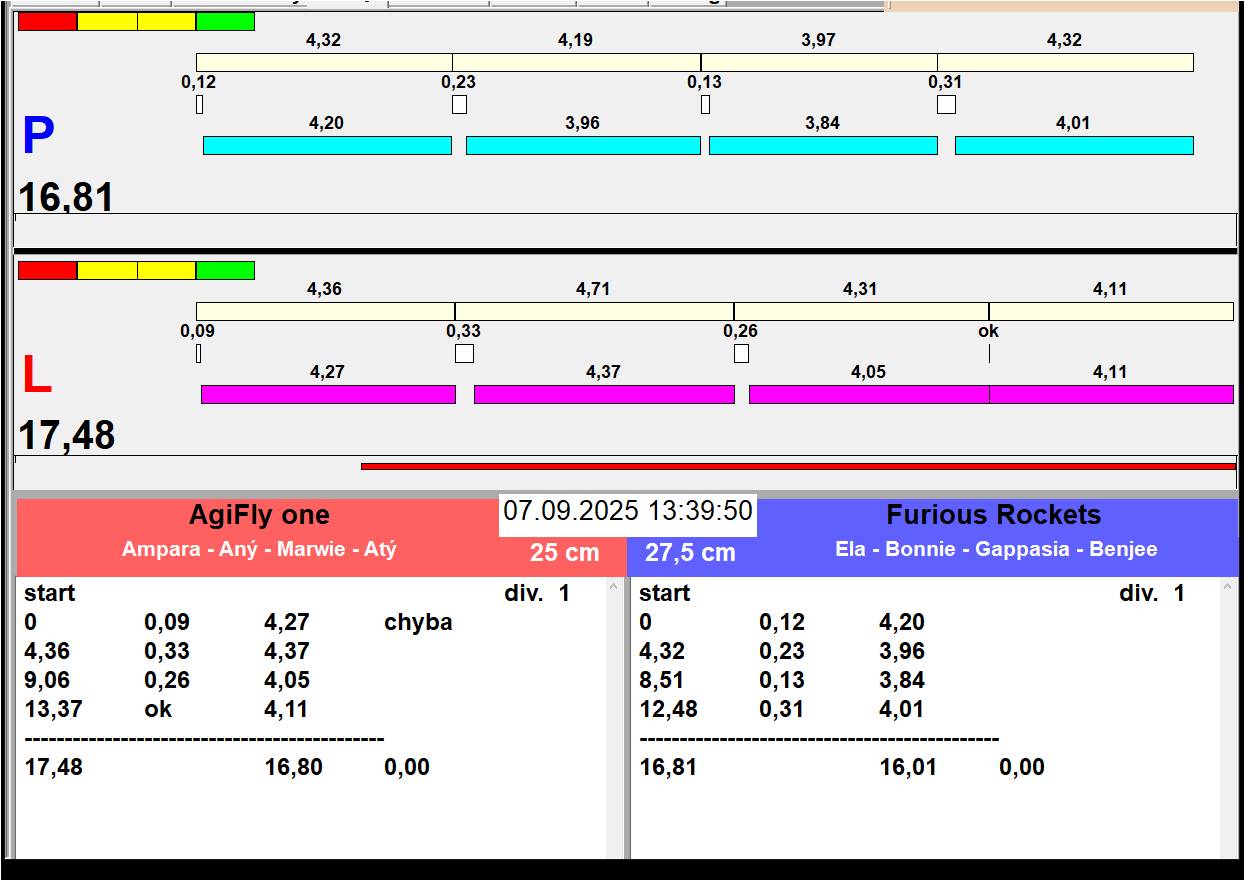Click the blue lane letter P
The width and height of the screenshot is (1244, 880).
(38, 137)
